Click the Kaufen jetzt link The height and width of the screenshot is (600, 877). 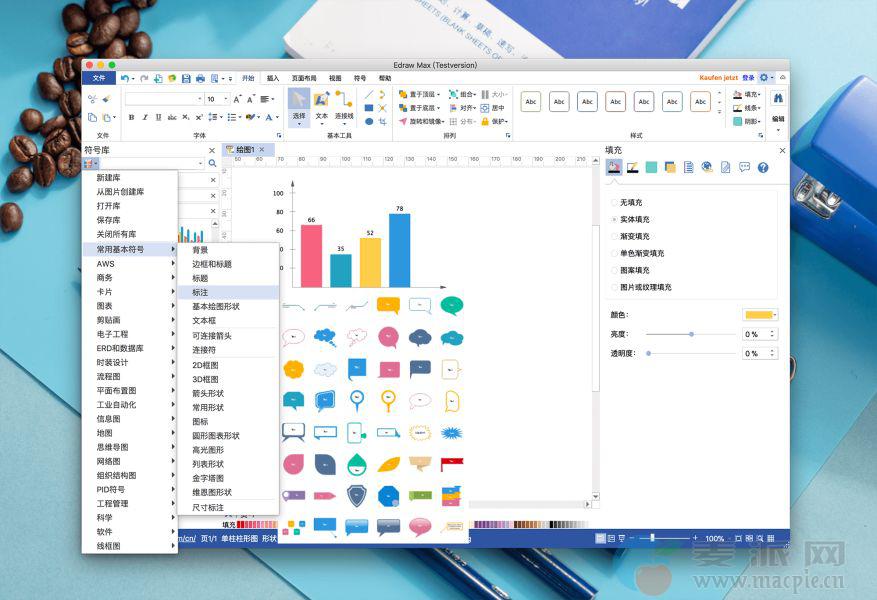pos(718,77)
